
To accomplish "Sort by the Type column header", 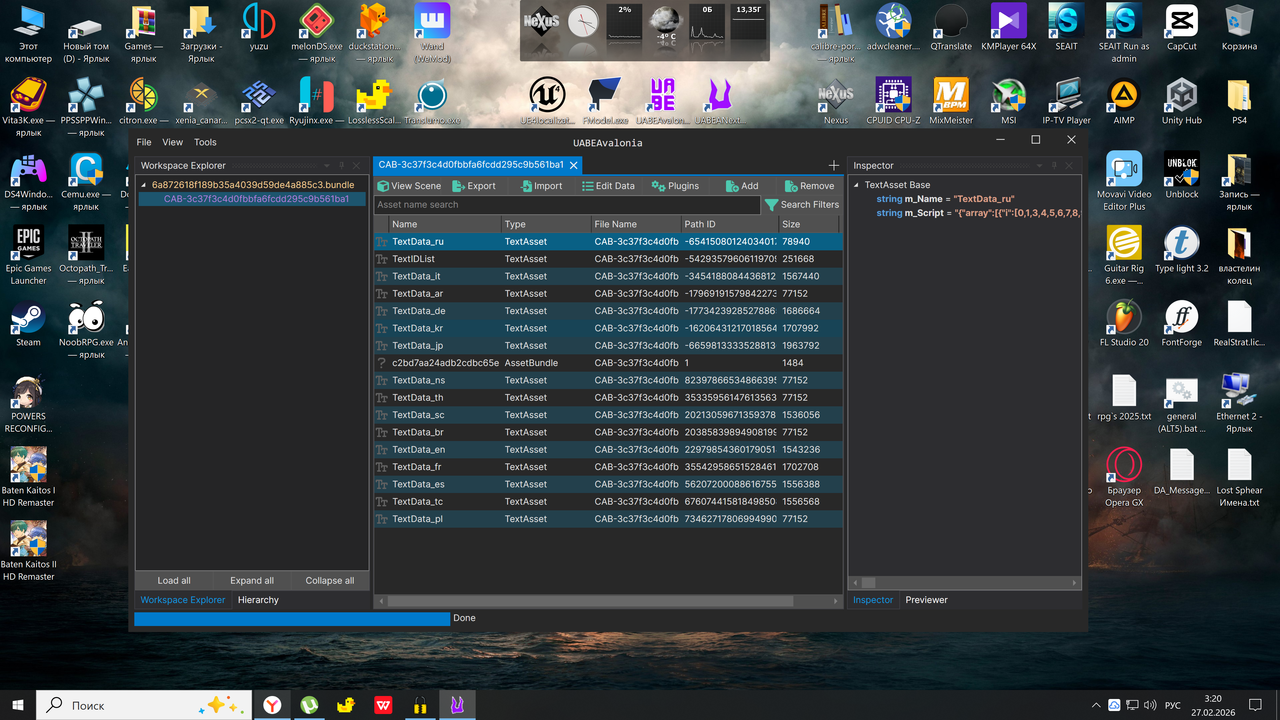I will pyautogui.click(x=544, y=224).
